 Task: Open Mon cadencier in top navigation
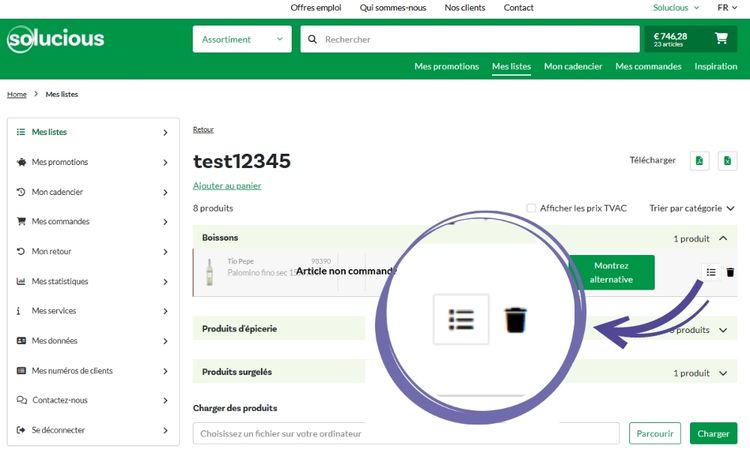pos(573,67)
